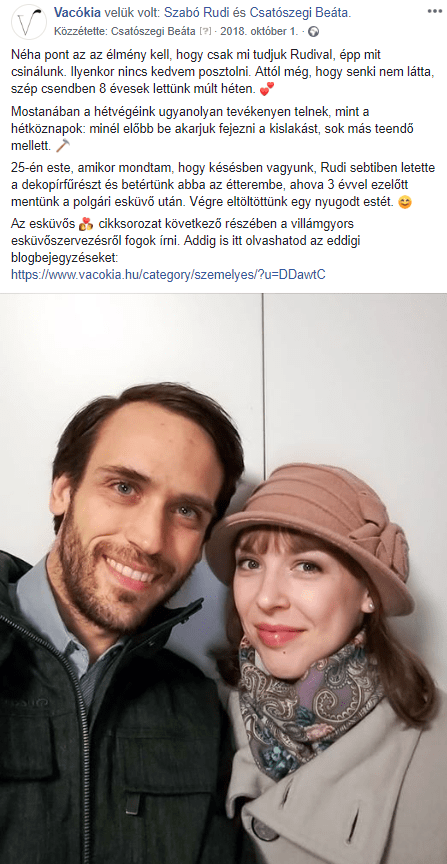Open the couple selfie photo attachment
447x864 pixels.
coord(223,579)
